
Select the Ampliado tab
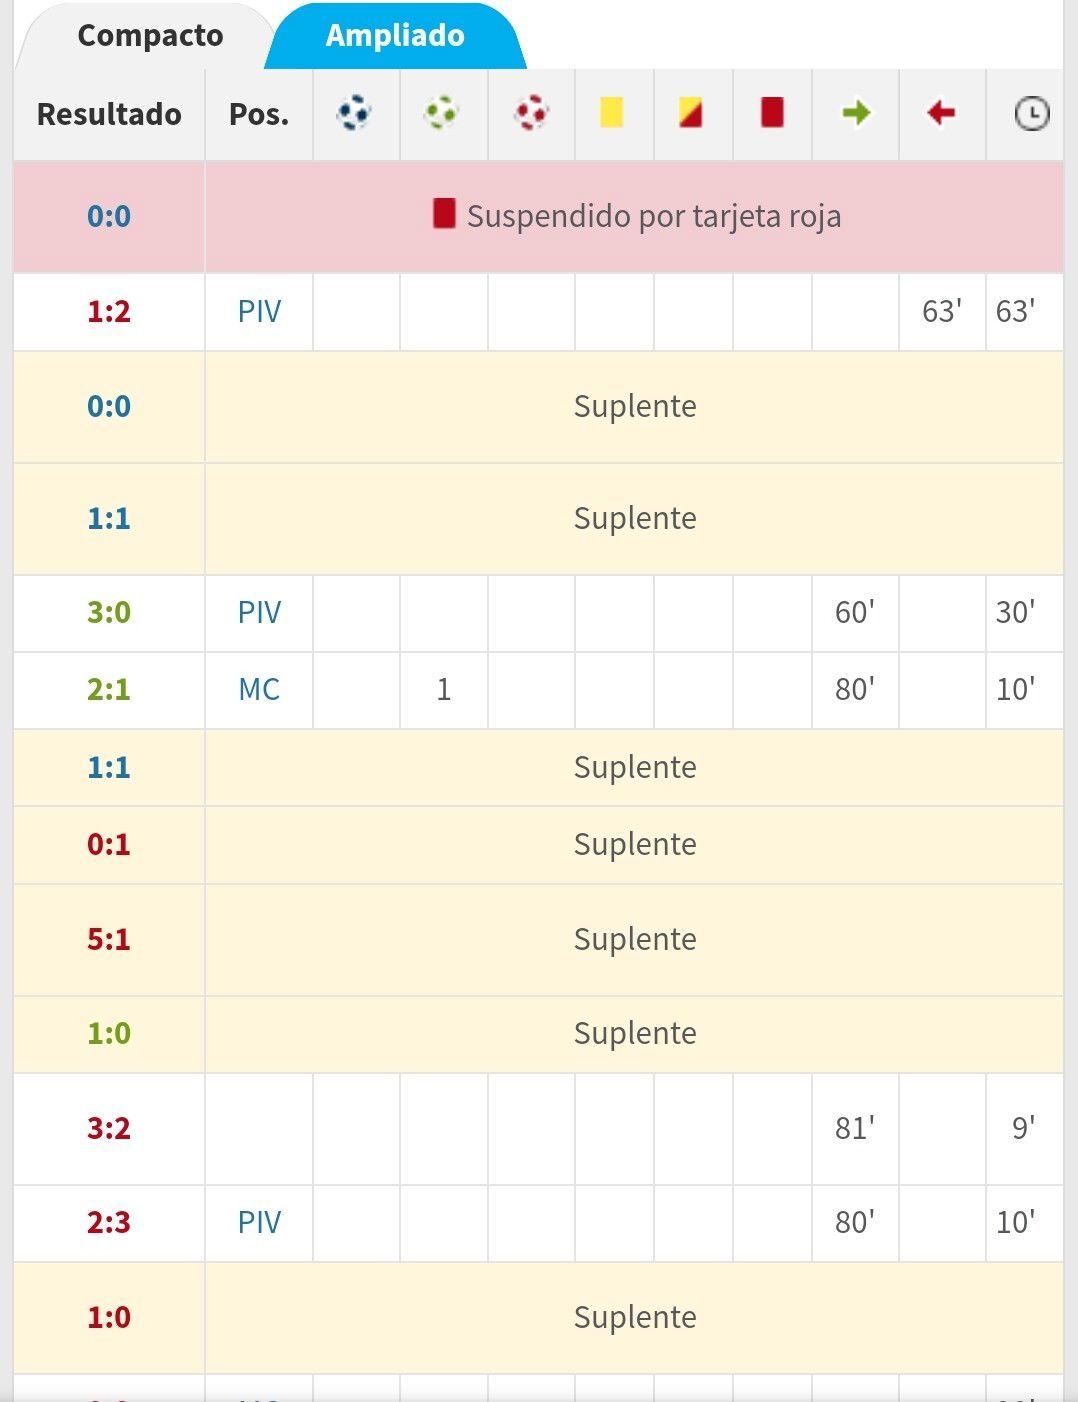pos(395,35)
